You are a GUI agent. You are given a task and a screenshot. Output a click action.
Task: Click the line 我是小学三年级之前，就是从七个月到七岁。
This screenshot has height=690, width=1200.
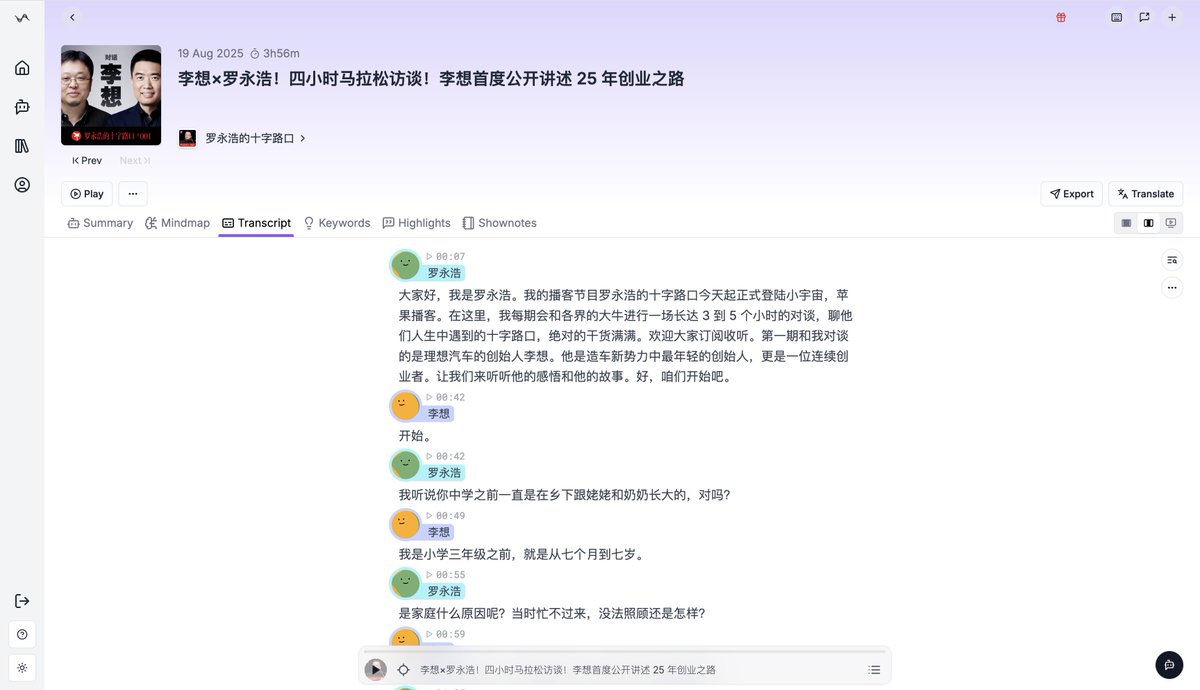click(522, 554)
